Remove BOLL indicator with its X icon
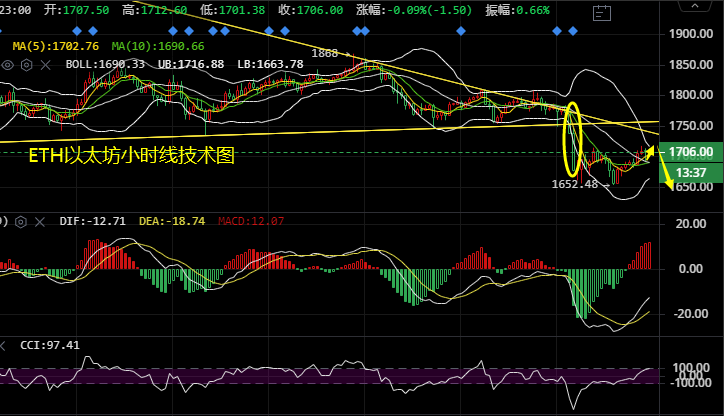724x416 pixels. click(45, 65)
